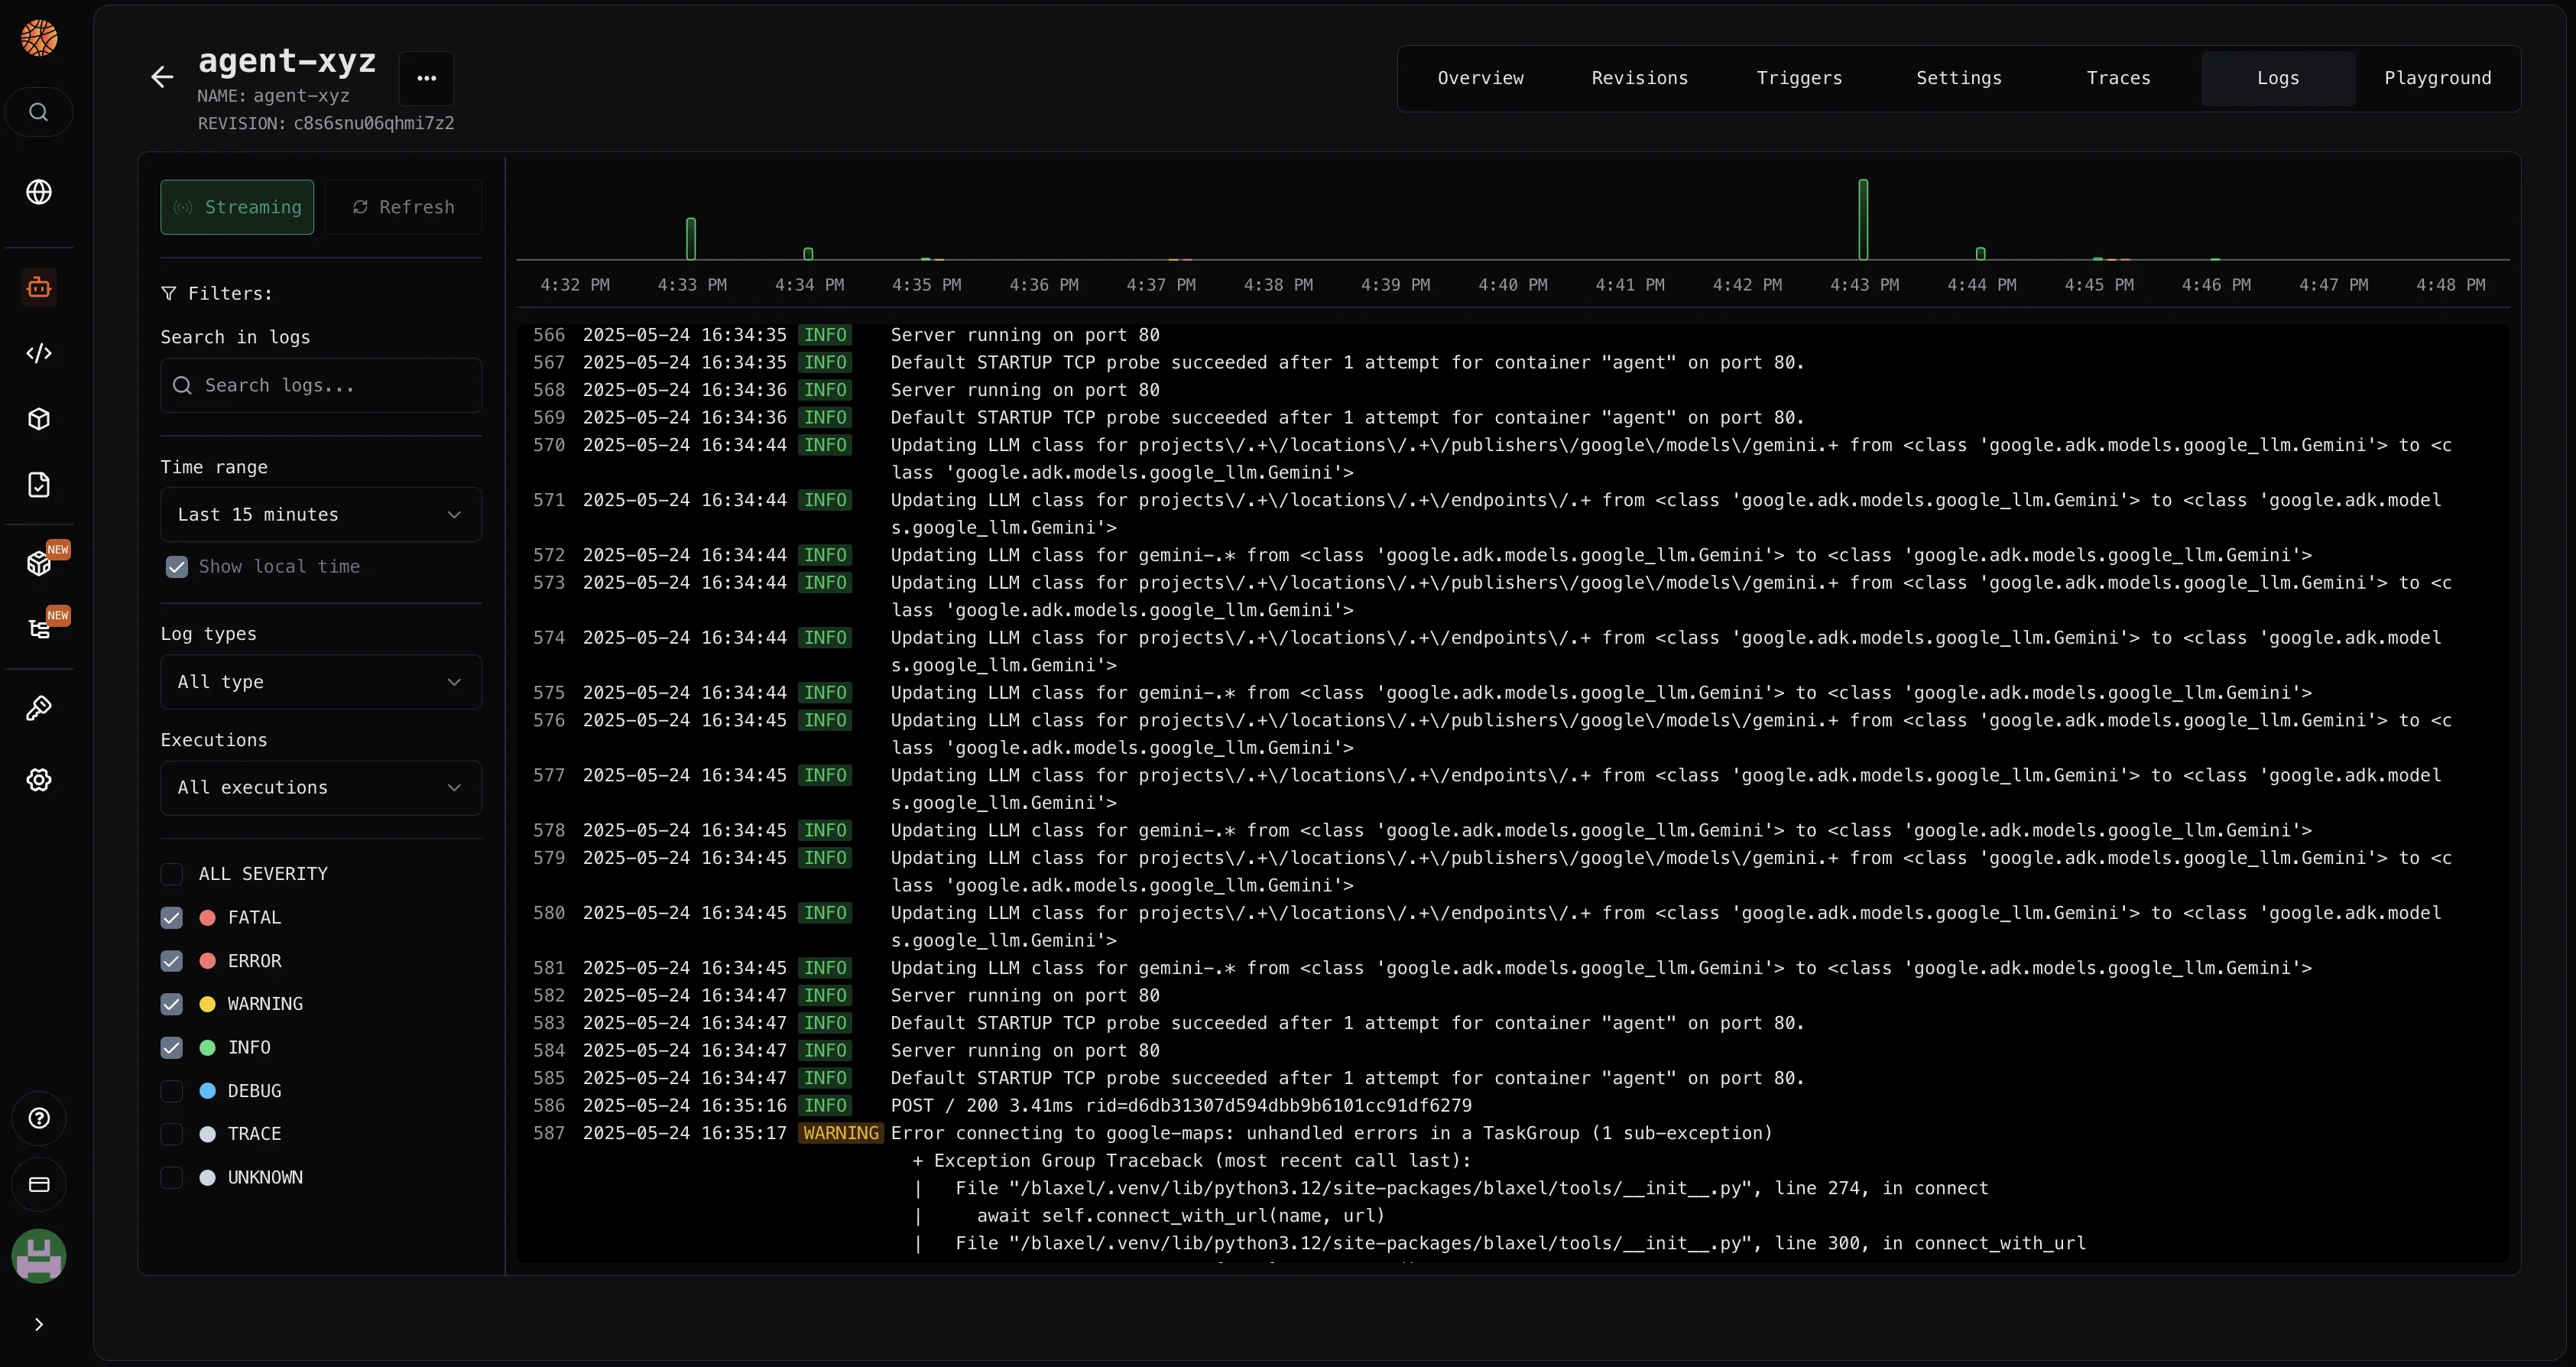
Task: Open the code functions section in sidebar
Action: [x=39, y=352]
